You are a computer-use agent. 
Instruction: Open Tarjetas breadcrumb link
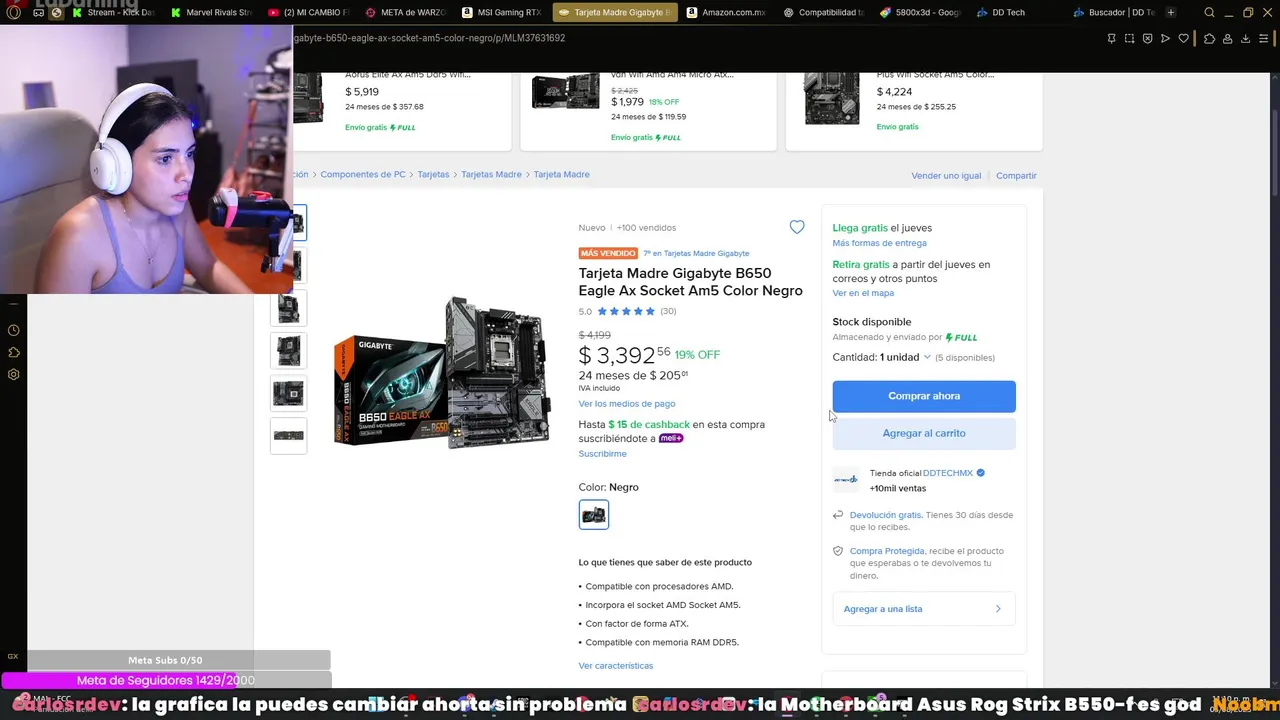[x=433, y=174]
